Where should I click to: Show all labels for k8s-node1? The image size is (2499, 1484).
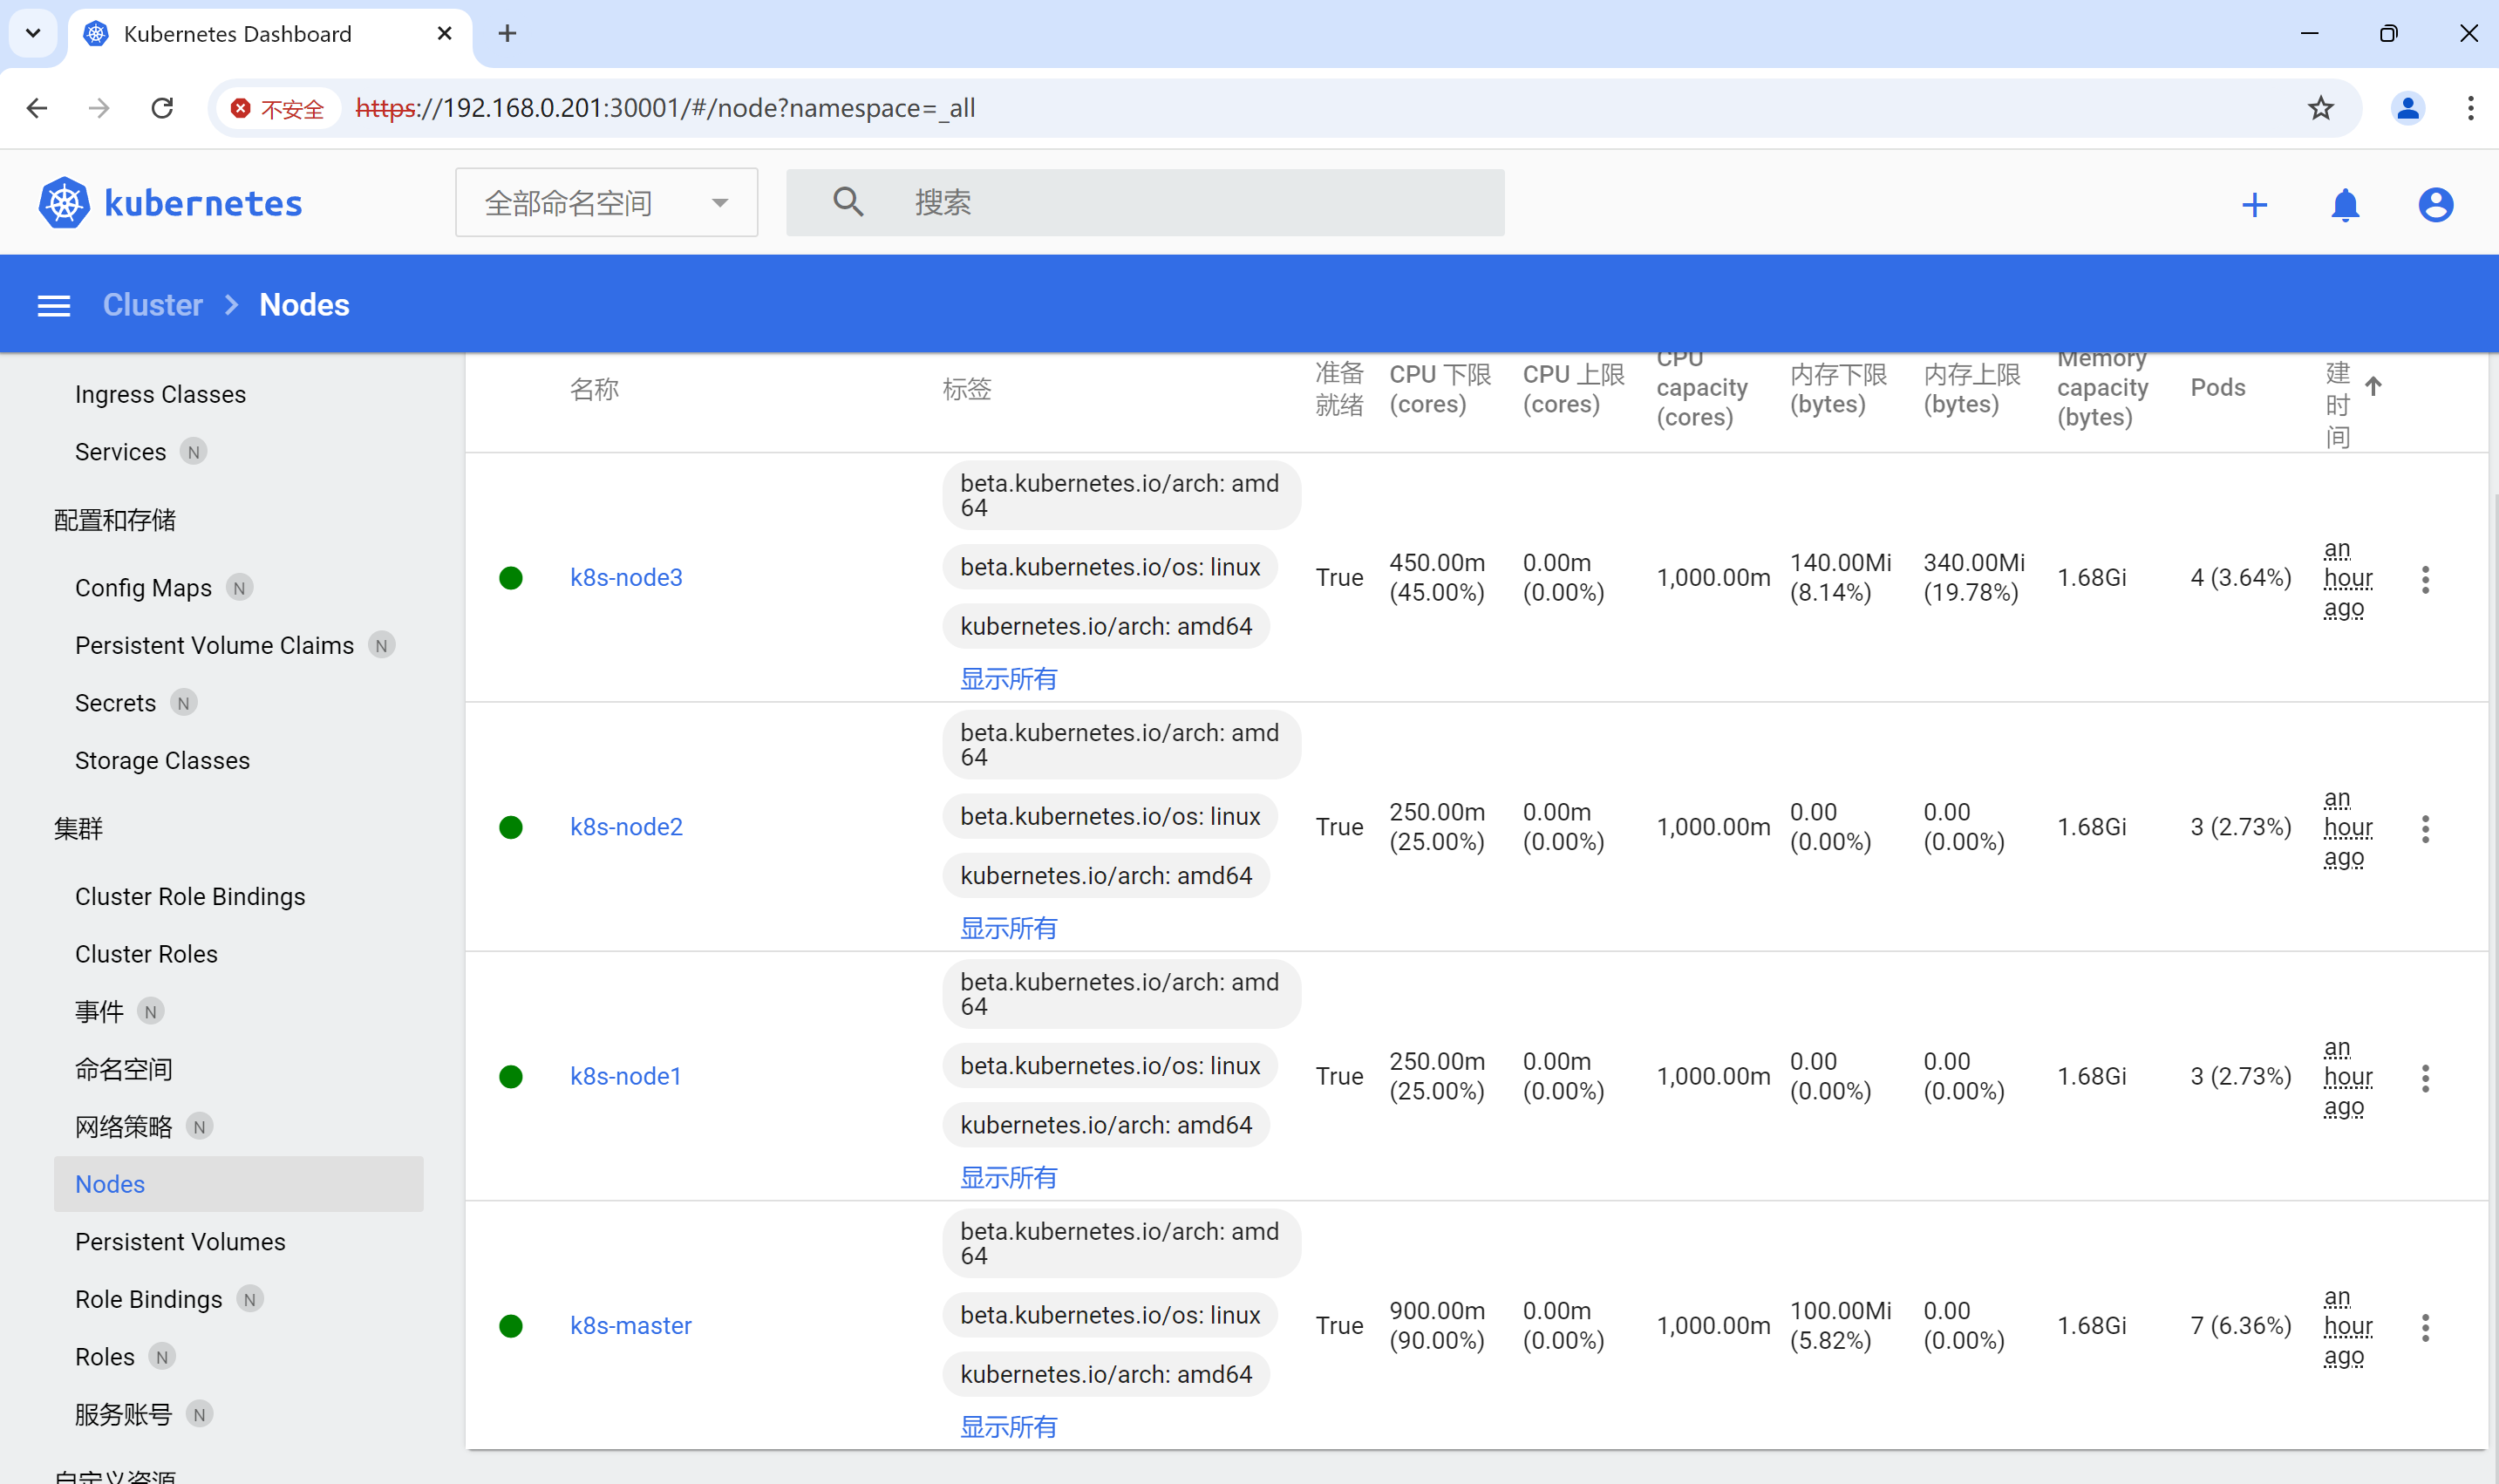[1008, 1177]
